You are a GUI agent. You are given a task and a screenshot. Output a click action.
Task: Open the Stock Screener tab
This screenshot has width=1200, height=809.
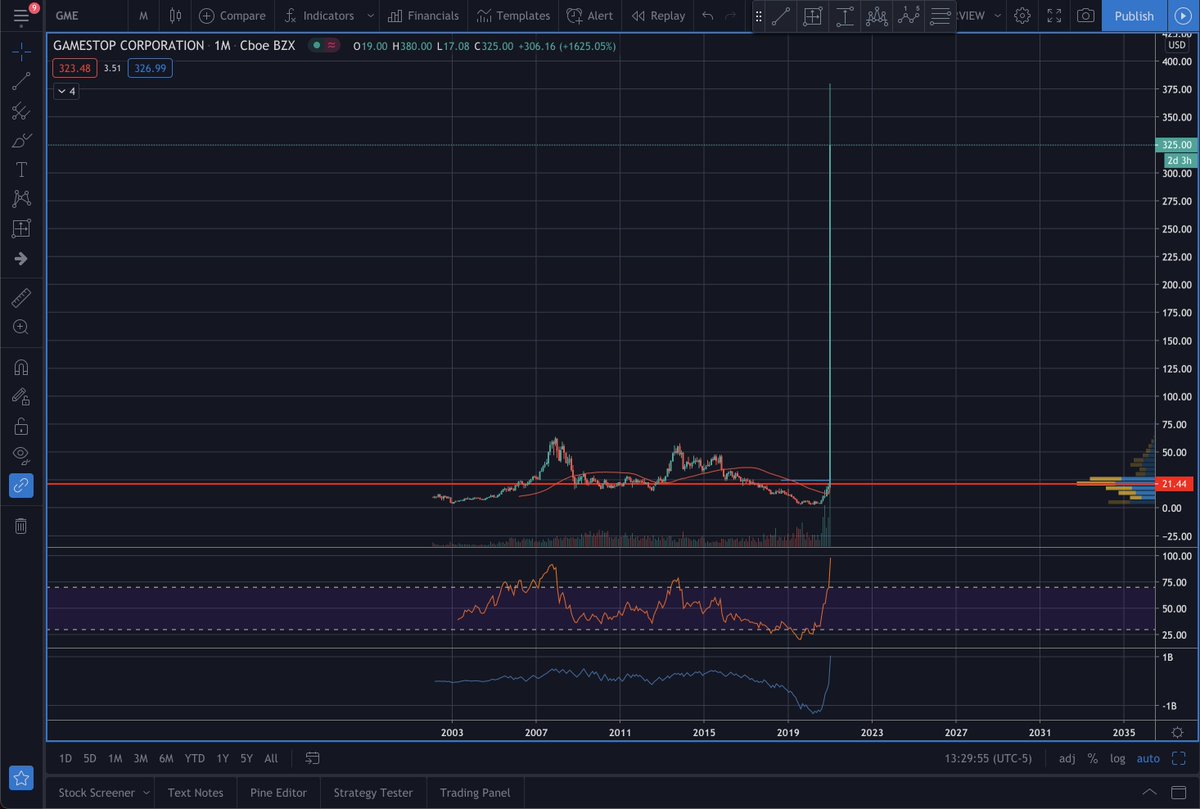click(x=96, y=793)
